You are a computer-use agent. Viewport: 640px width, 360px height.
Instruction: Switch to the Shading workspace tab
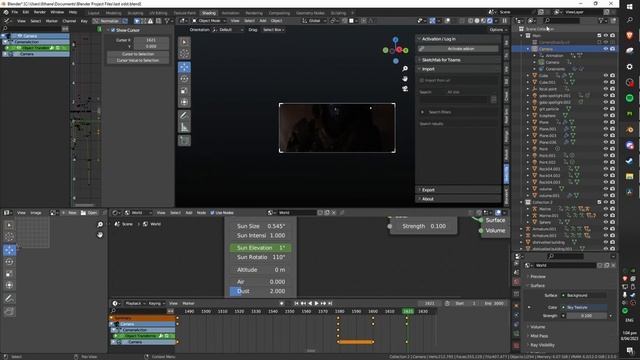pos(209,13)
